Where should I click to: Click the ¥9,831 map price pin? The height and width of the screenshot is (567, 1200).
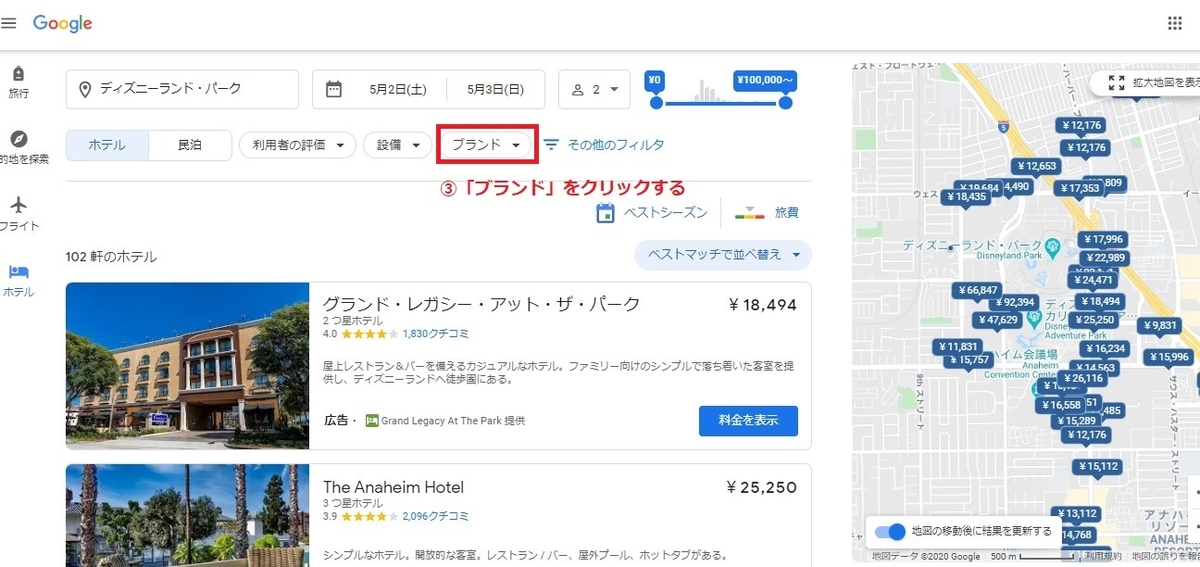click(x=1161, y=326)
